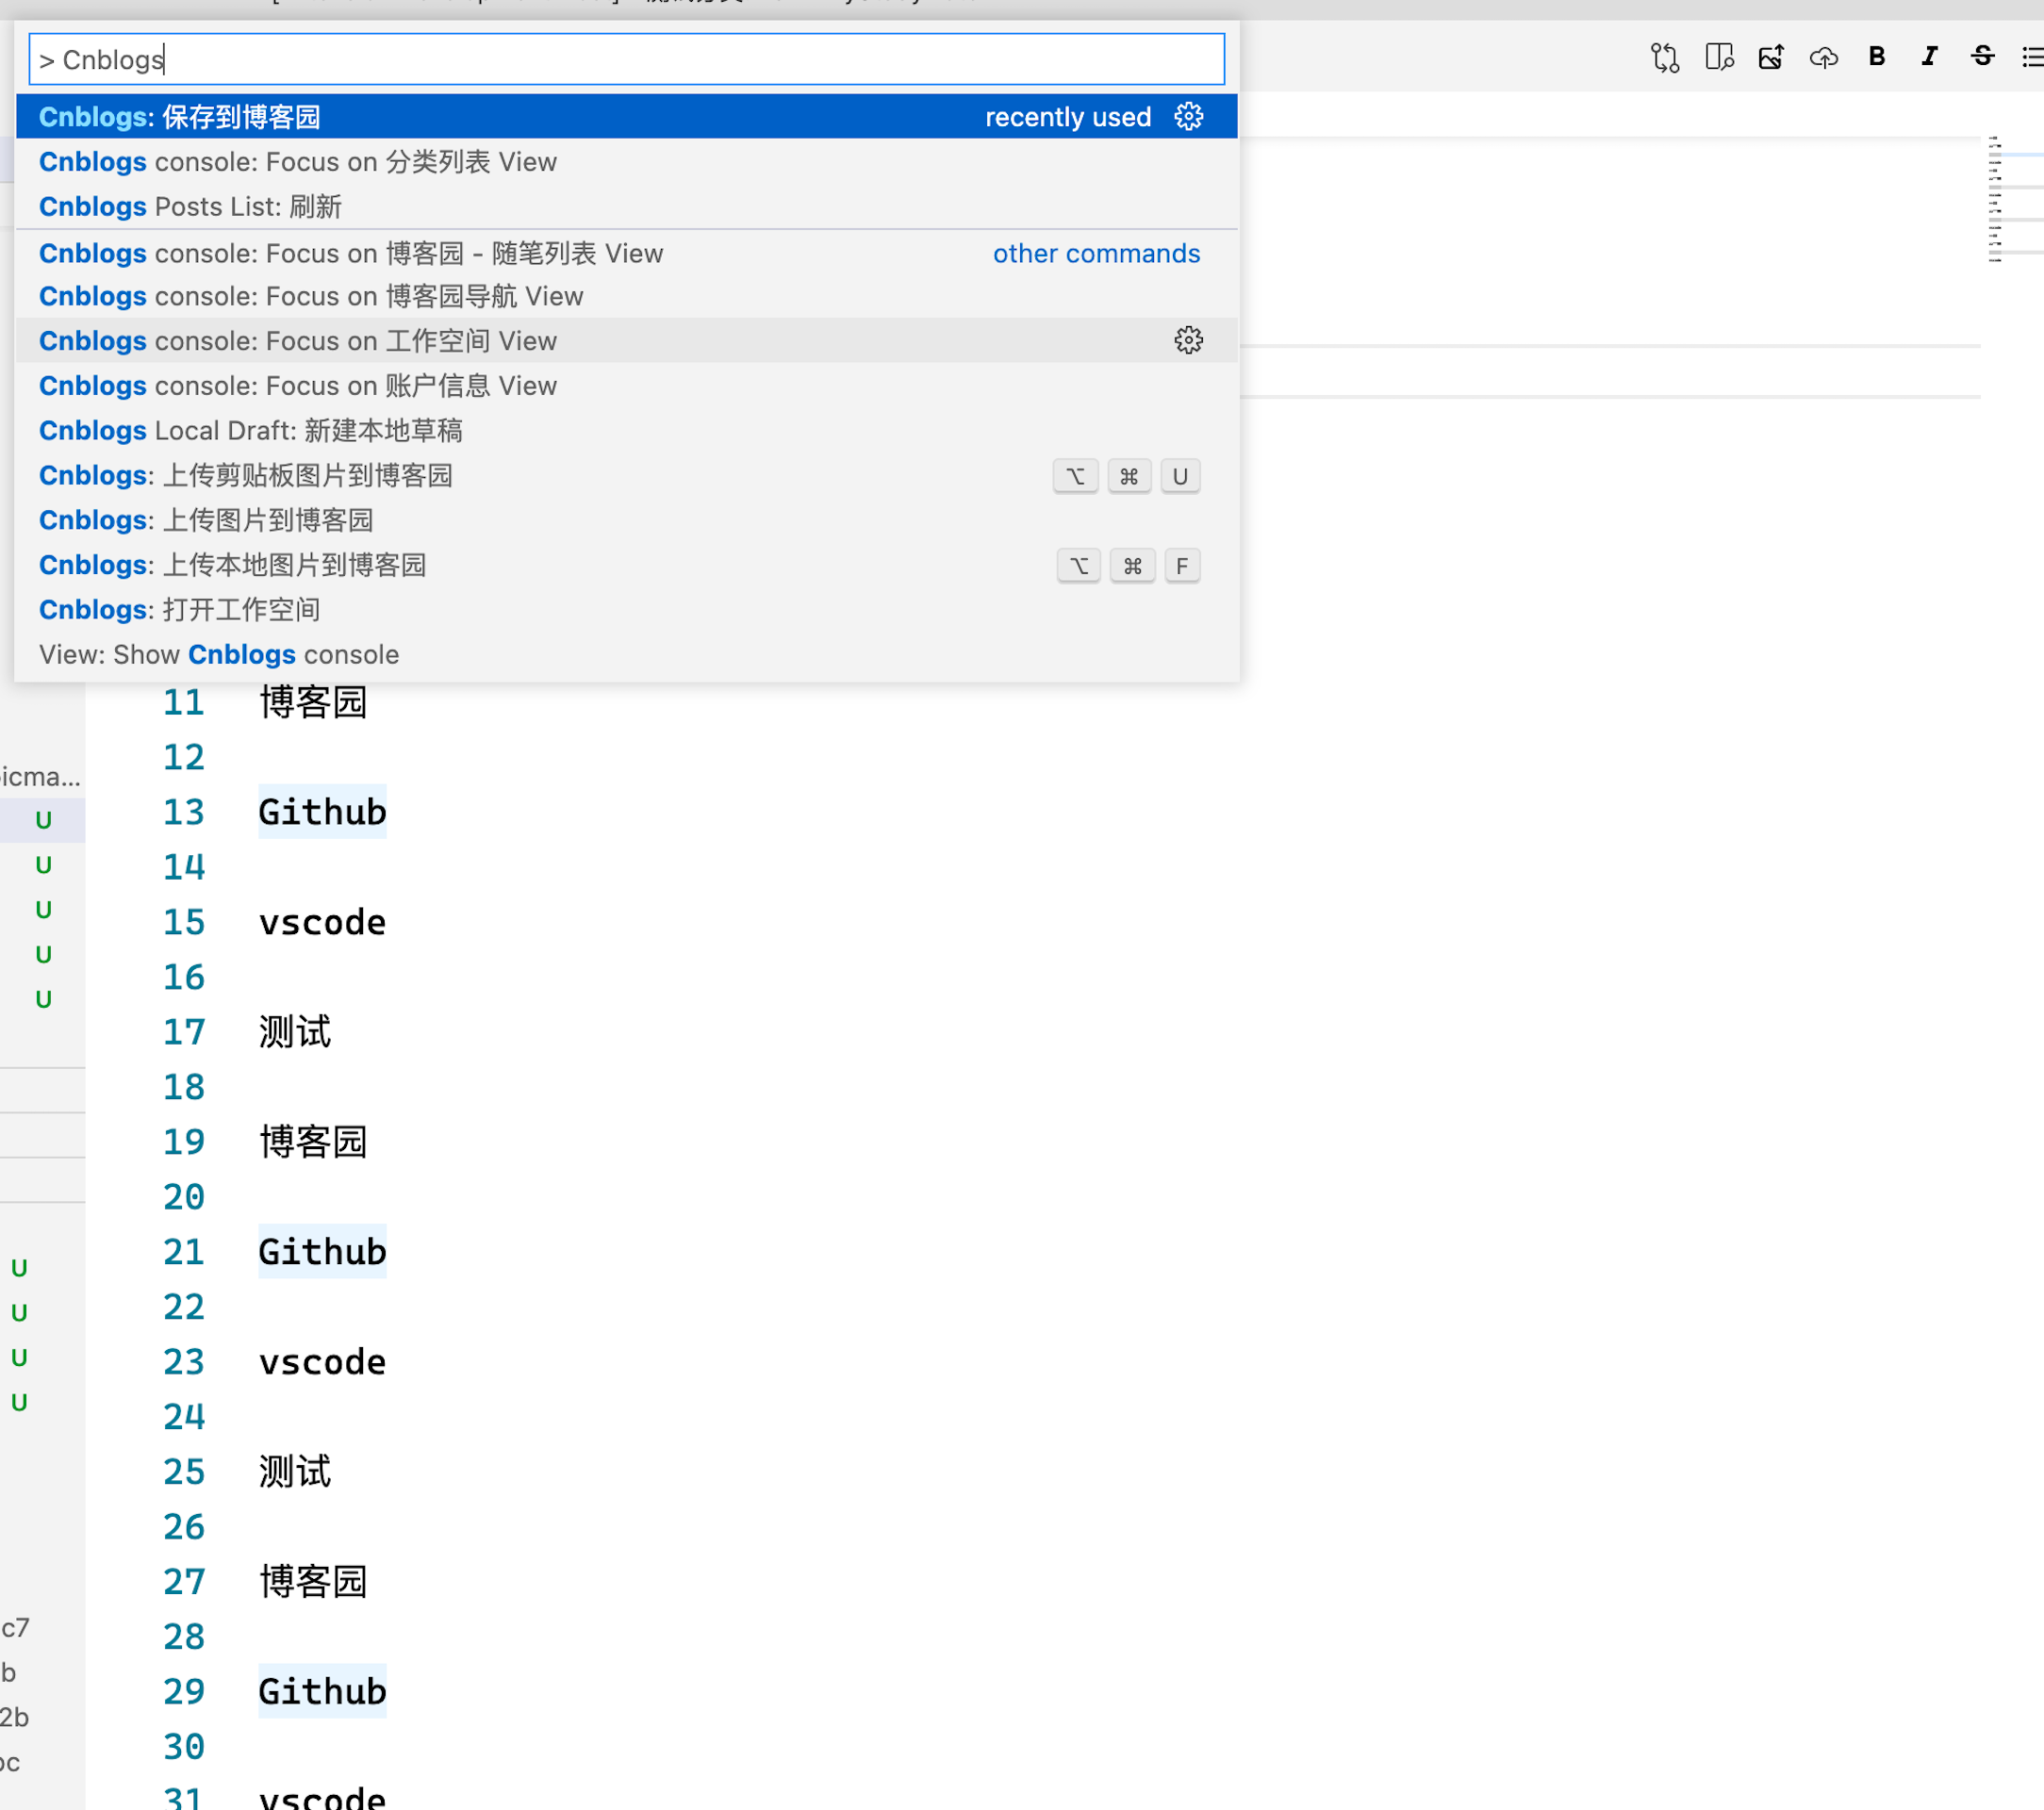Click gear icon on 工作空间 View row
2044x1810 pixels.
(x=1188, y=341)
